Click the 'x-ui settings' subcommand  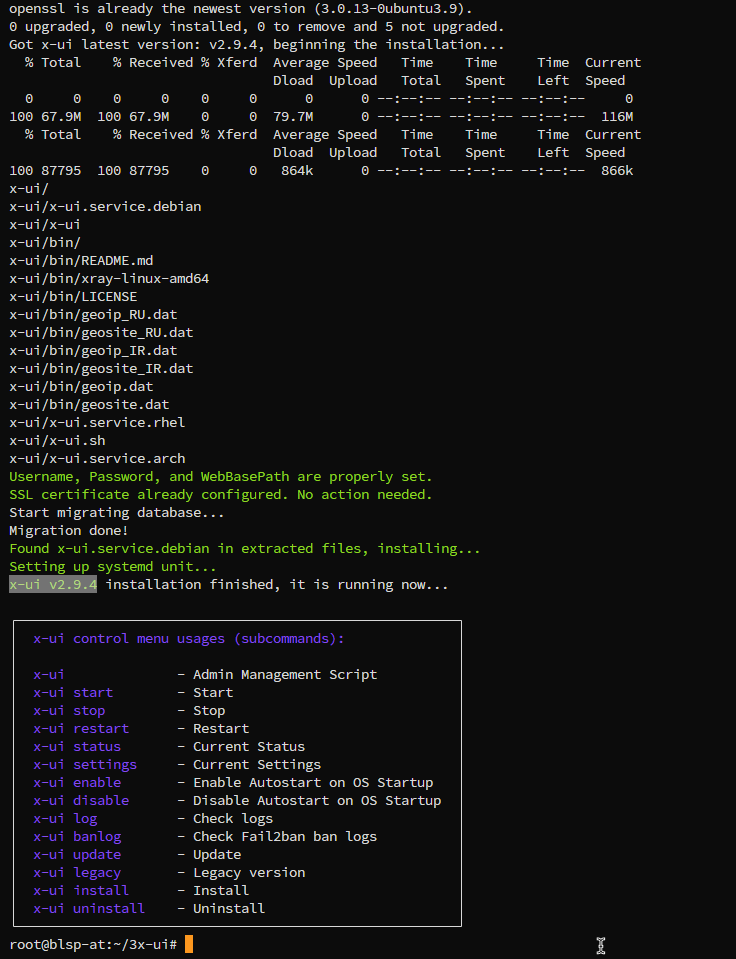point(85,765)
